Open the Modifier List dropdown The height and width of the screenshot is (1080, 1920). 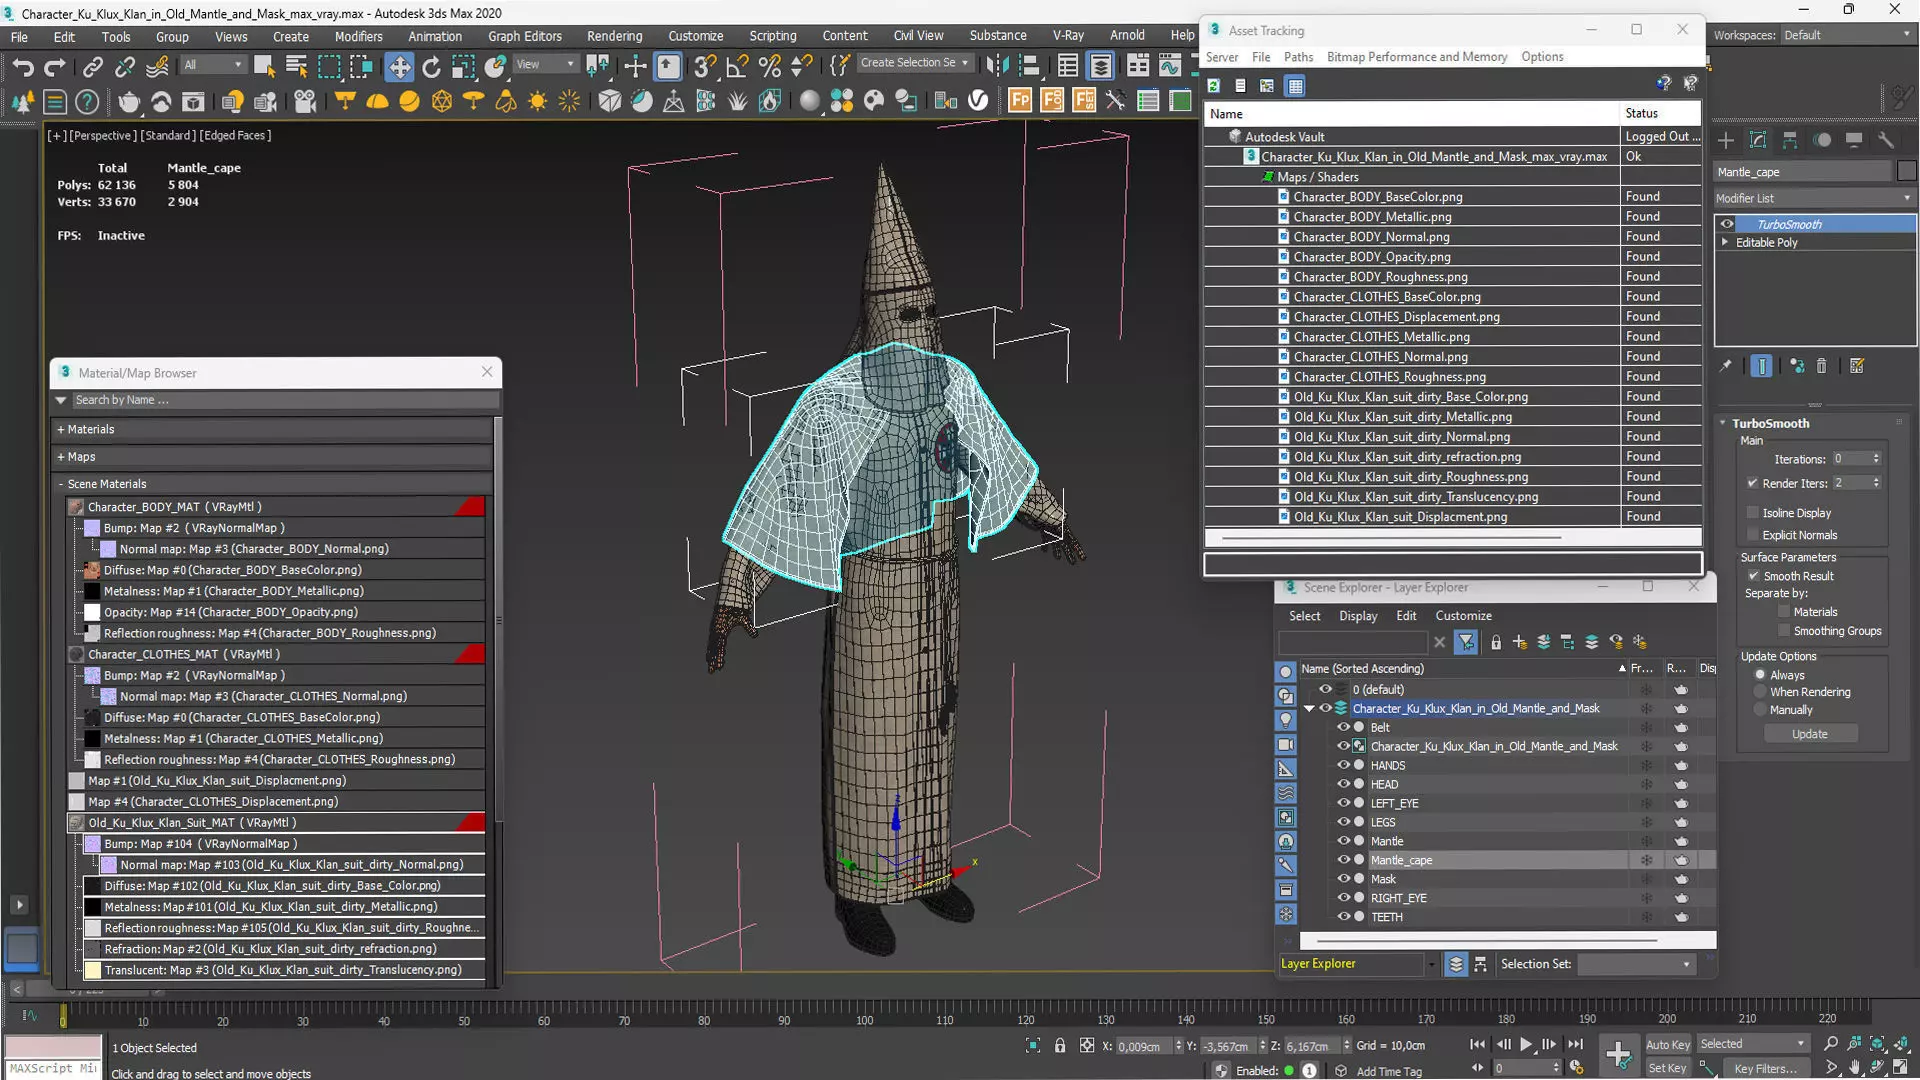(1814, 198)
